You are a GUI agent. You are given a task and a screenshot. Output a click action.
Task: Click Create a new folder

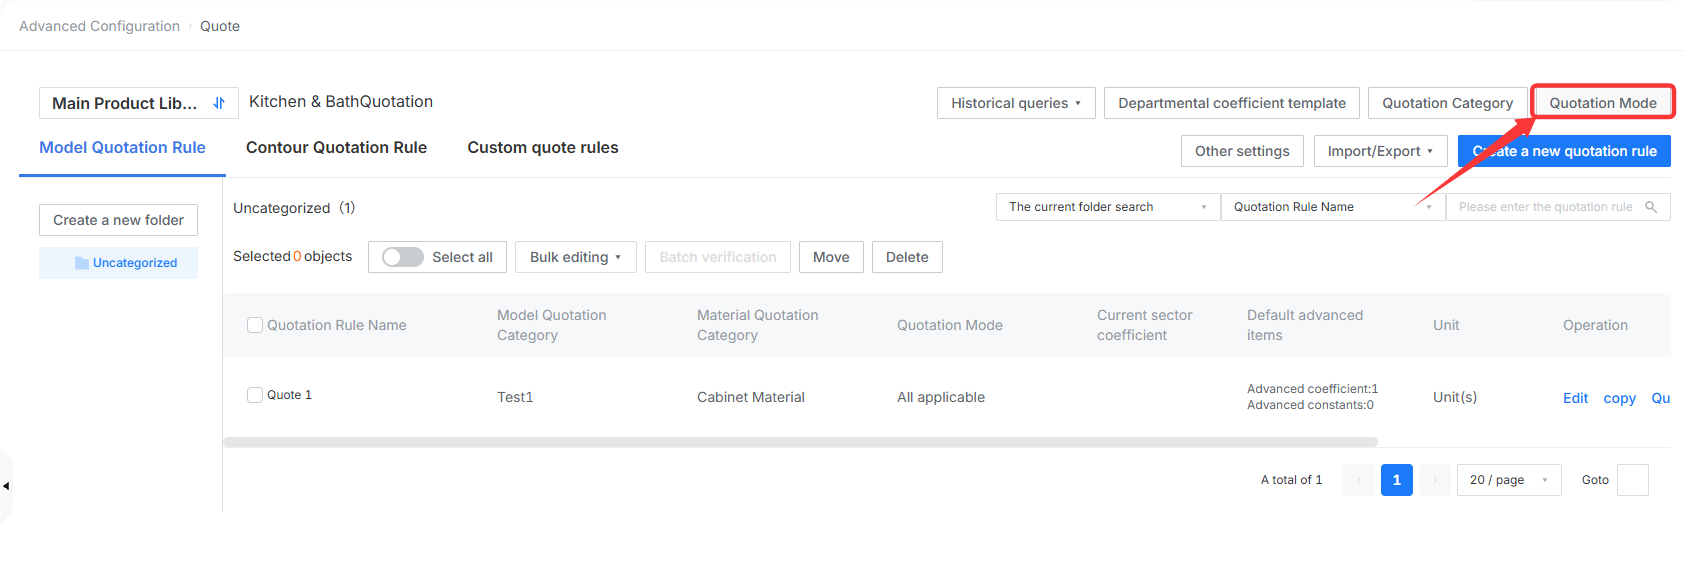pyautogui.click(x=118, y=220)
